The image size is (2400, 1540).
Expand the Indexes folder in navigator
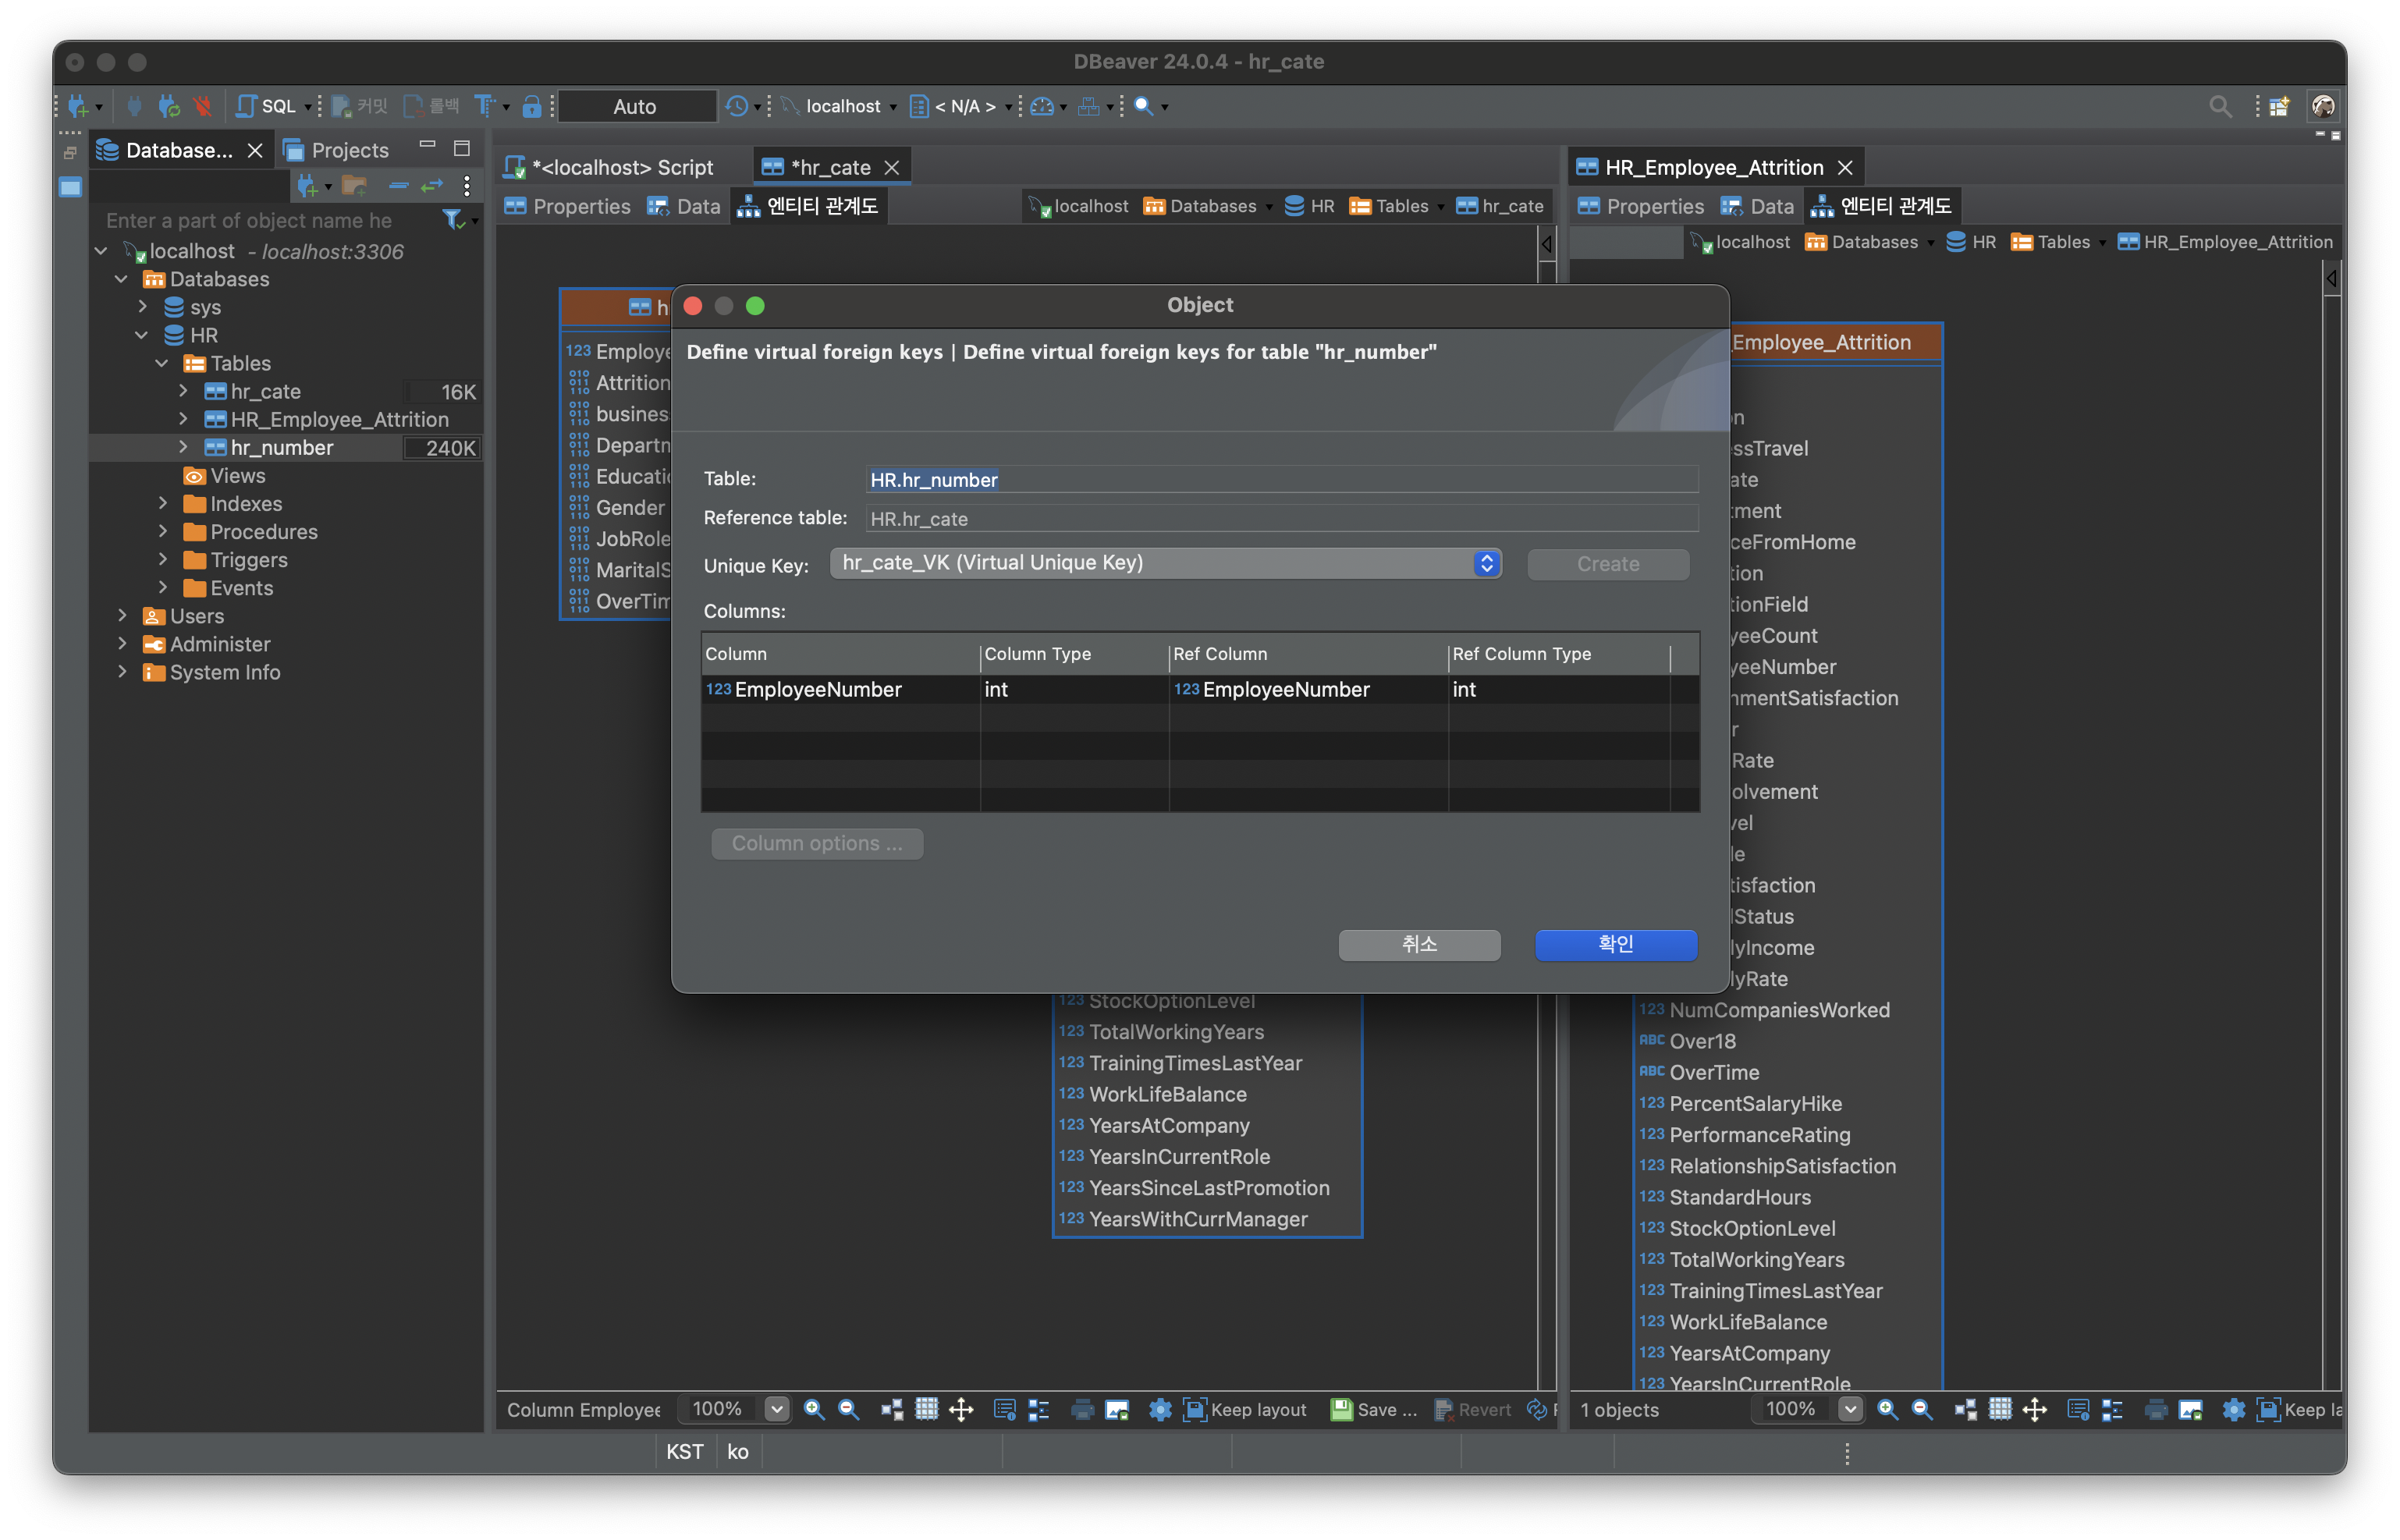click(x=163, y=504)
